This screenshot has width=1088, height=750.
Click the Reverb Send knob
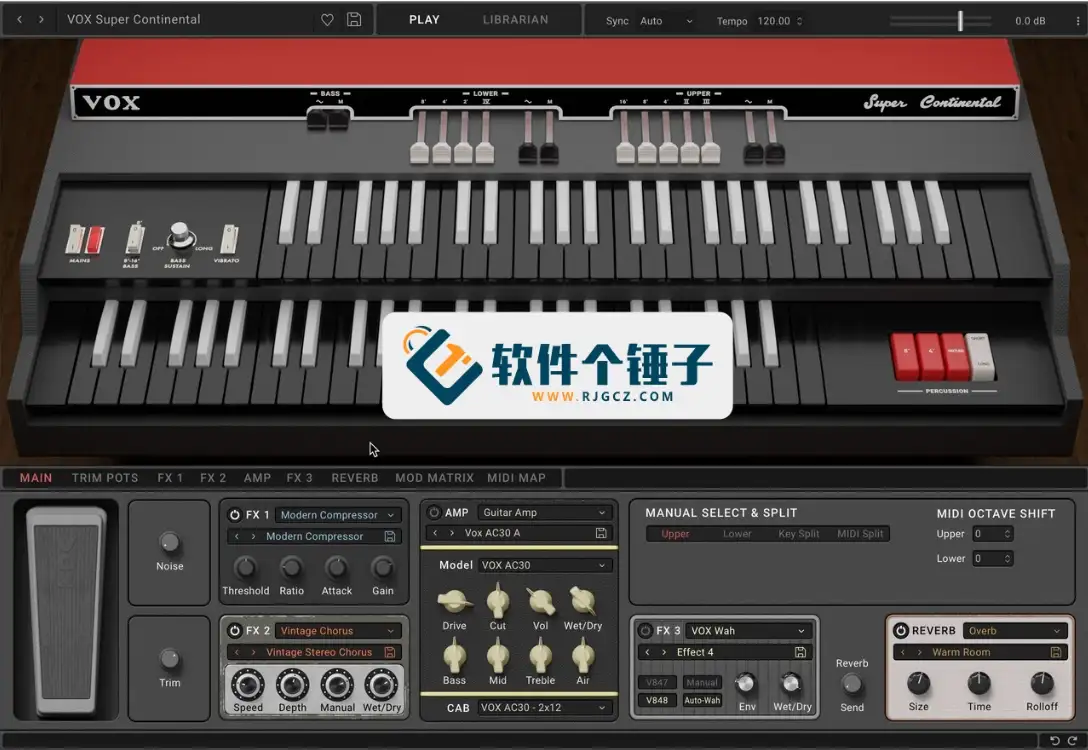click(851, 685)
